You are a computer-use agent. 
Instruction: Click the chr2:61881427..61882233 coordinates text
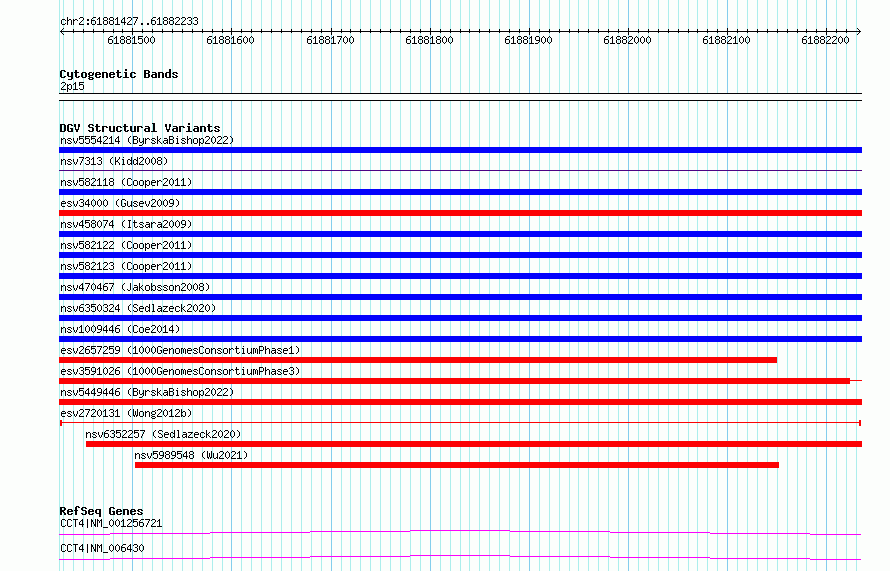[129, 22]
